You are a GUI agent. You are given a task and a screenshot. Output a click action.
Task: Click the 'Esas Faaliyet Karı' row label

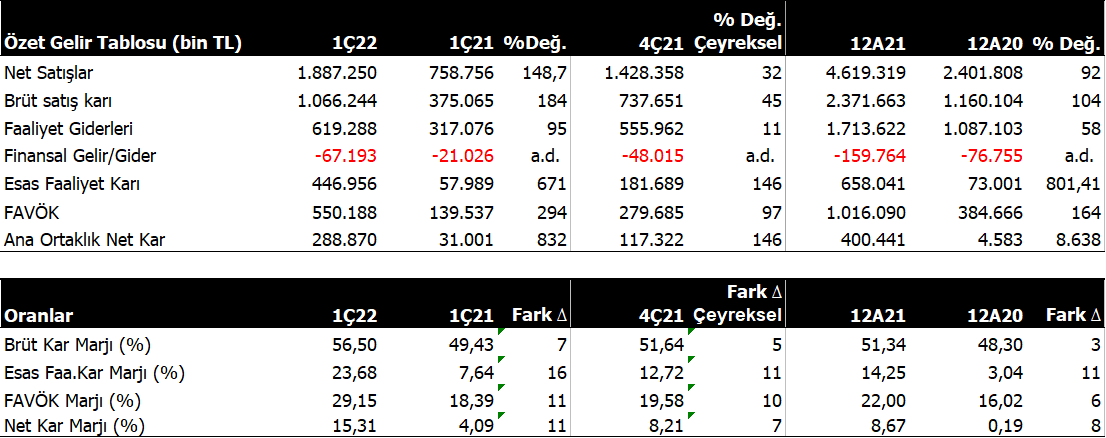pos(72,184)
